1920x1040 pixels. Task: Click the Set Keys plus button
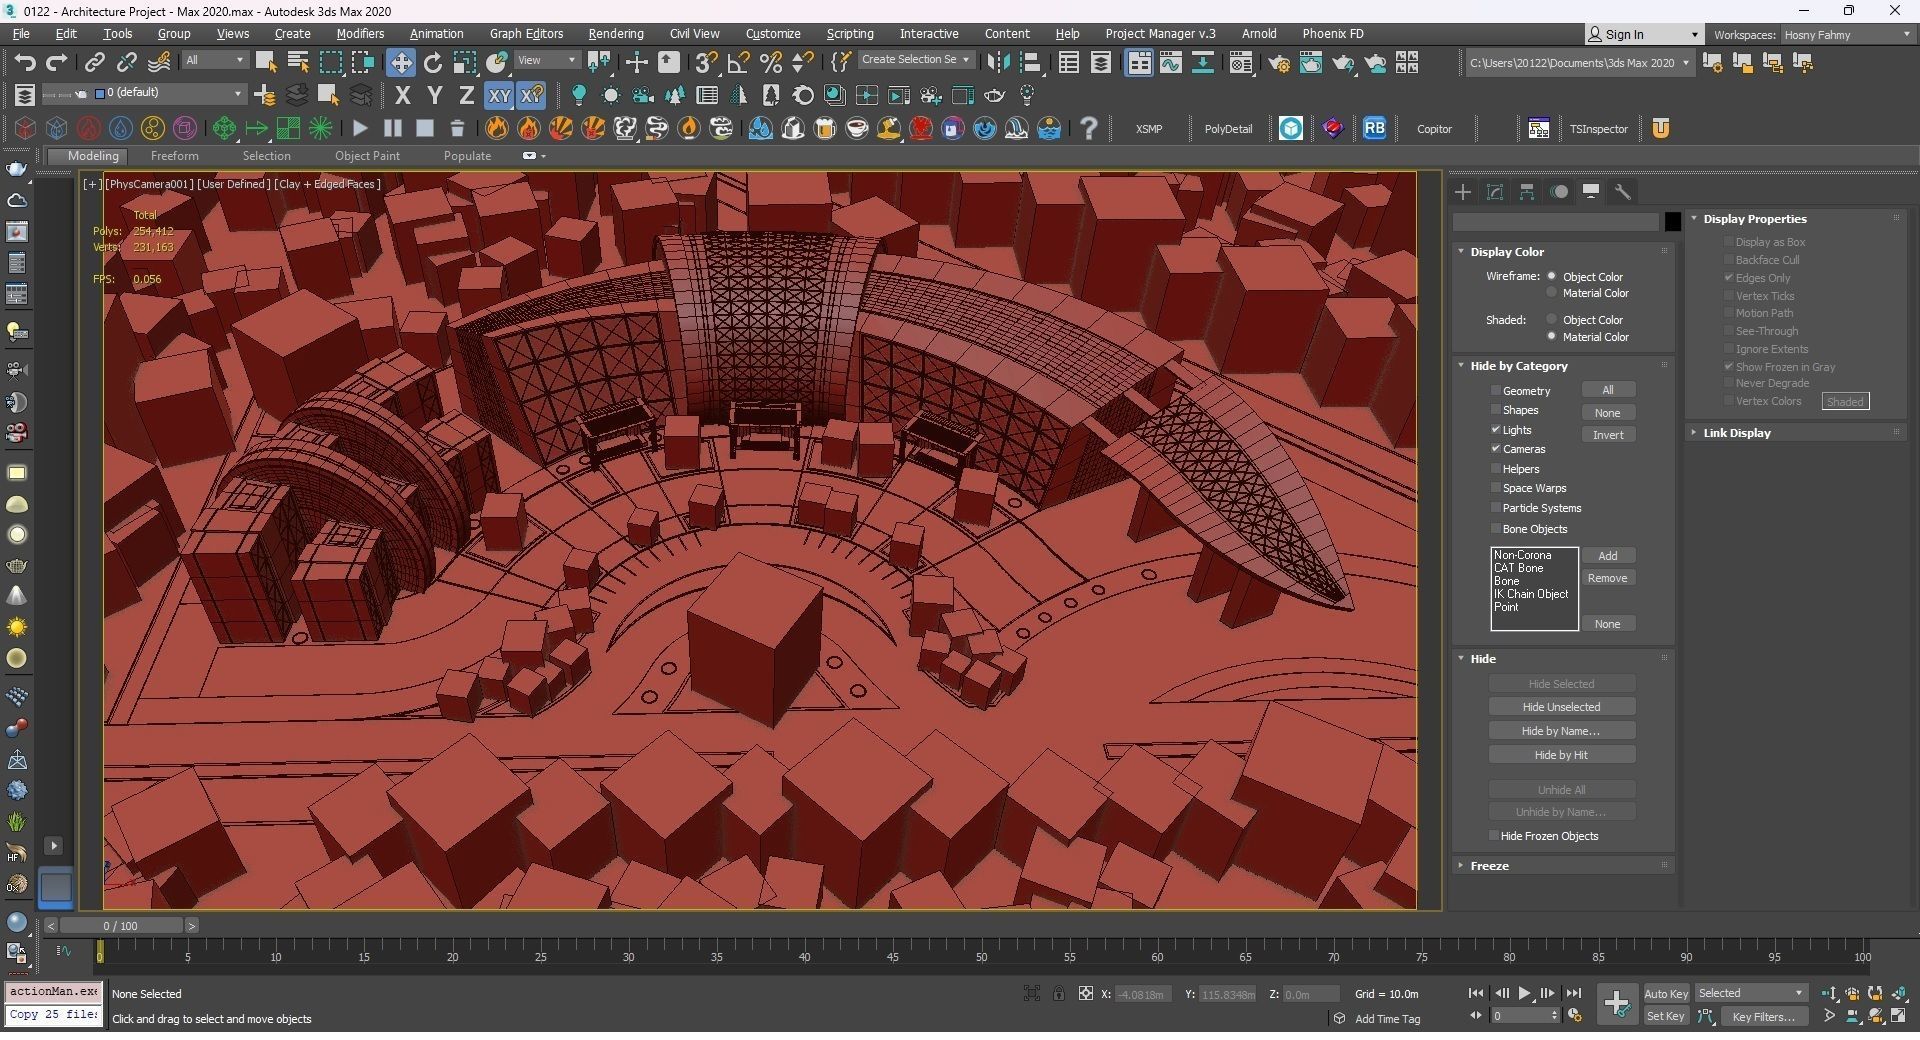[1616, 1004]
